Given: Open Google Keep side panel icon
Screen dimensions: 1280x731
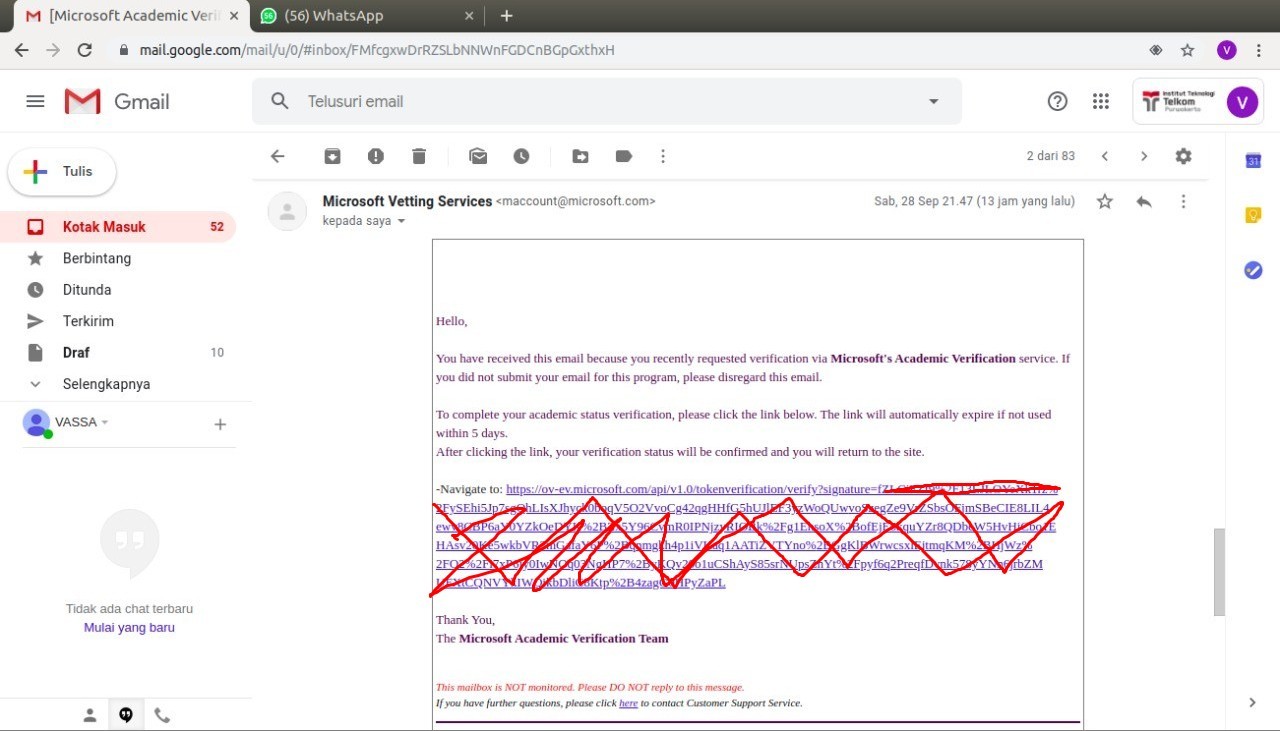Looking at the screenshot, I should click(1253, 215).
